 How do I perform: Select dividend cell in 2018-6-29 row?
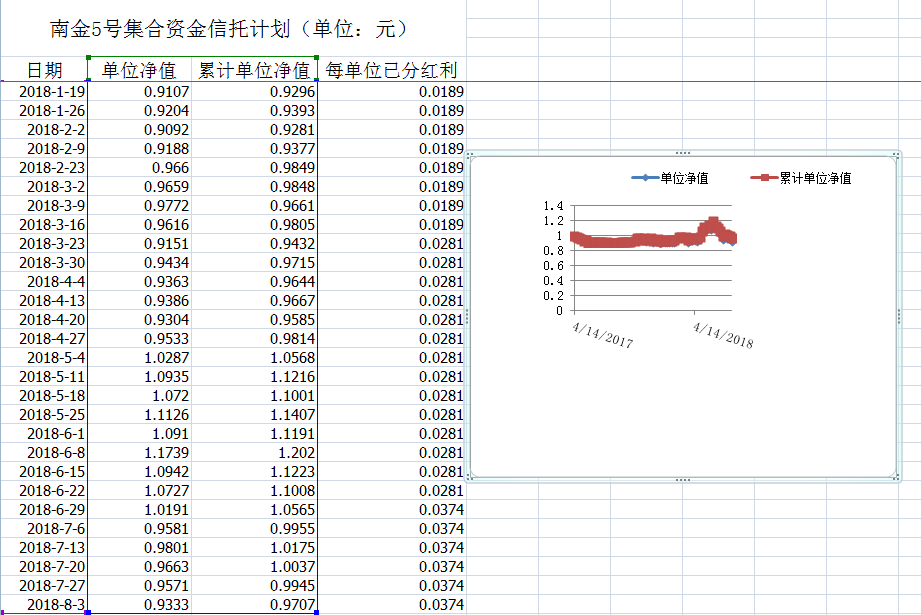tap(392, 509)
